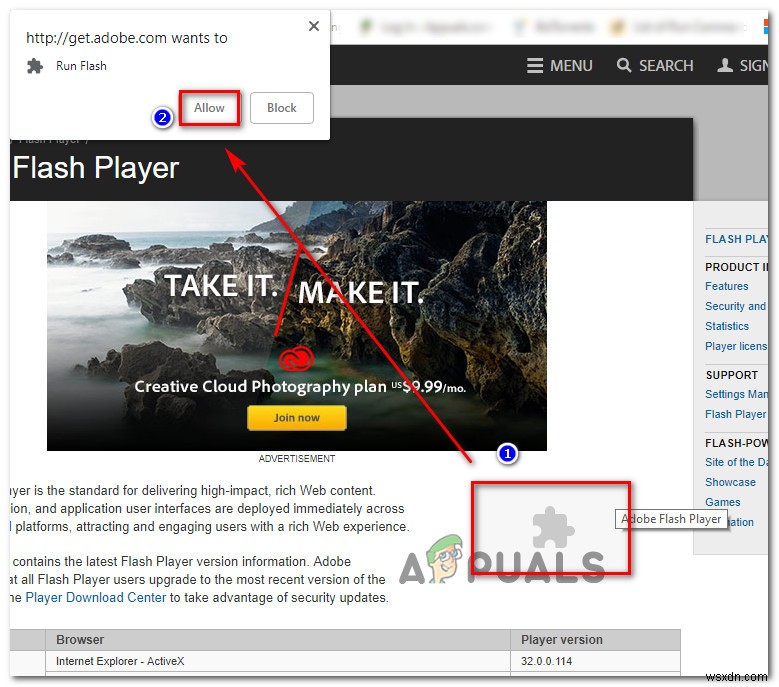The height and width of the screenshot is (687, 779).
Task: Click the Browser column header
Action: pos(278,640)
